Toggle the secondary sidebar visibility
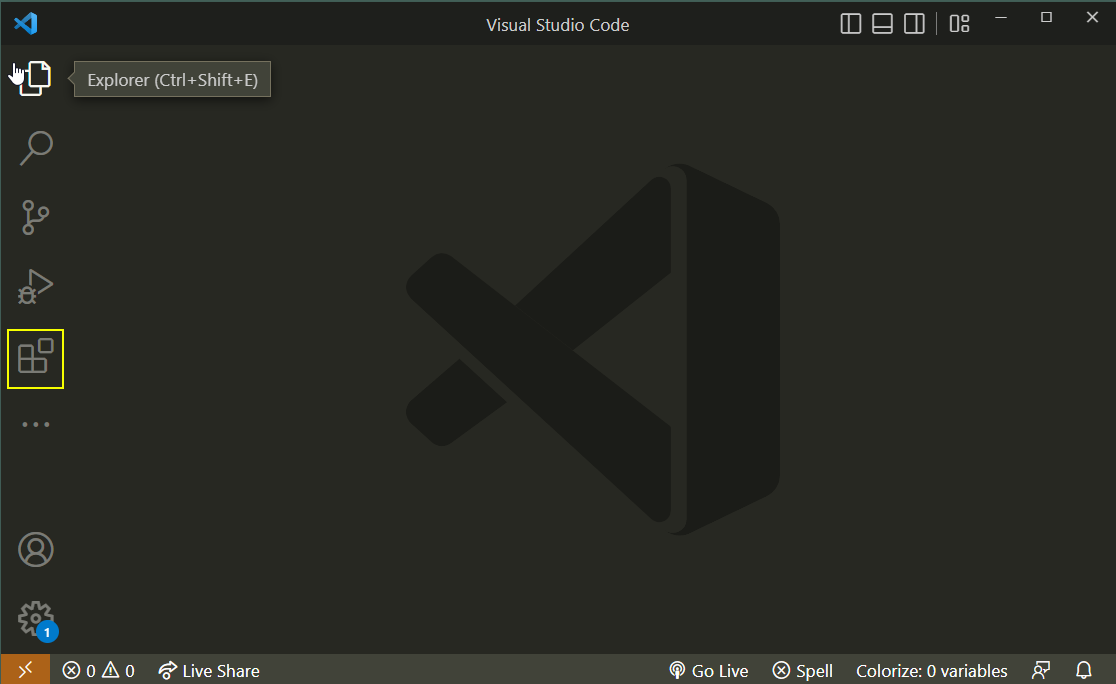The width and height of the screenshot is (1116, 684). point(914,23)
